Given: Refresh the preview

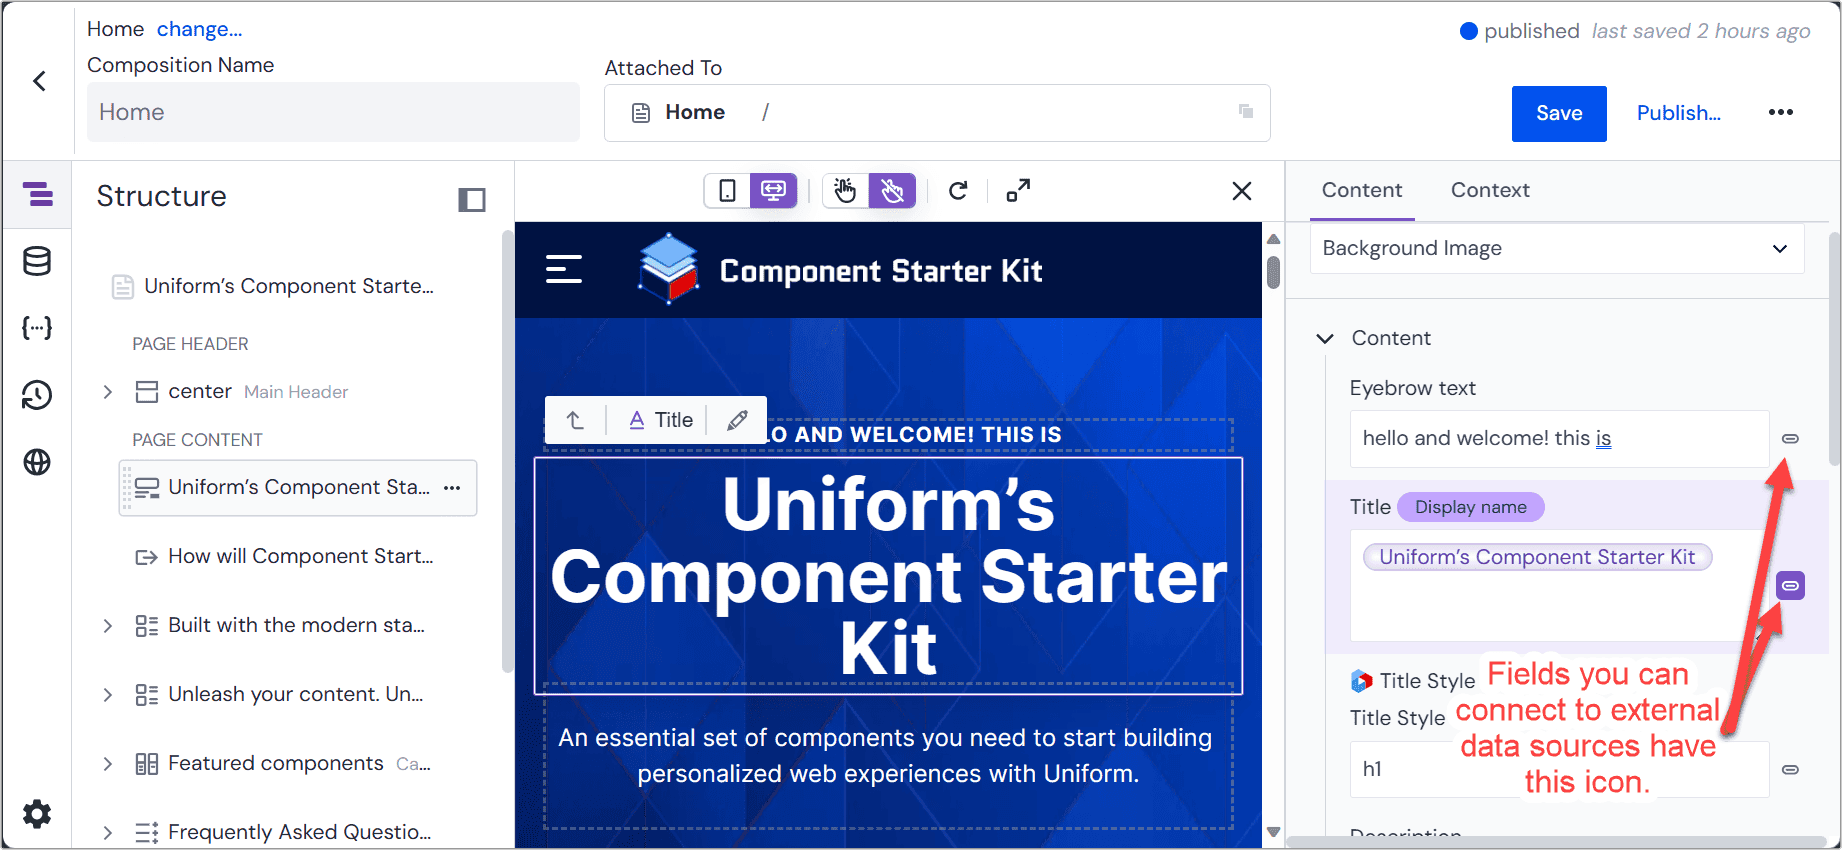Looking at the screenshot, I should point(958,190).
